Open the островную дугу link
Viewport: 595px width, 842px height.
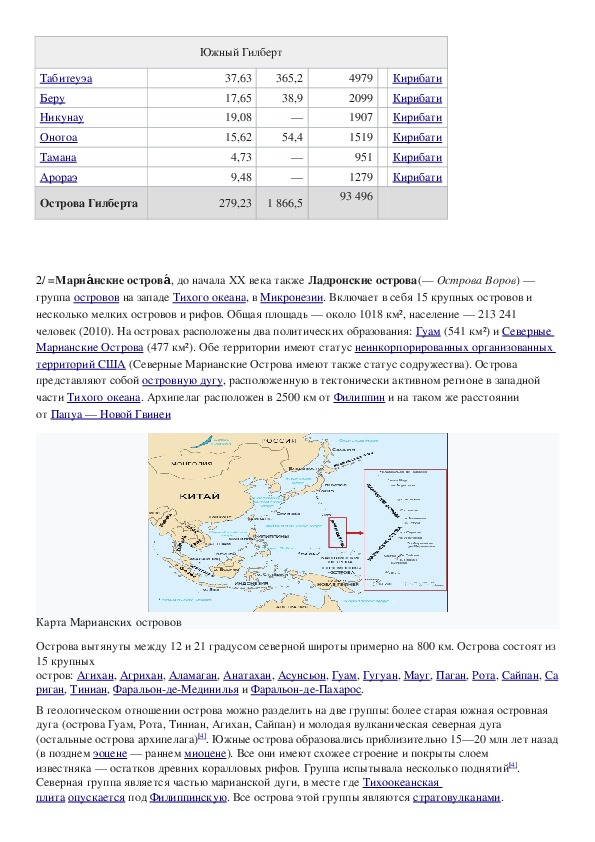(182, 381)
